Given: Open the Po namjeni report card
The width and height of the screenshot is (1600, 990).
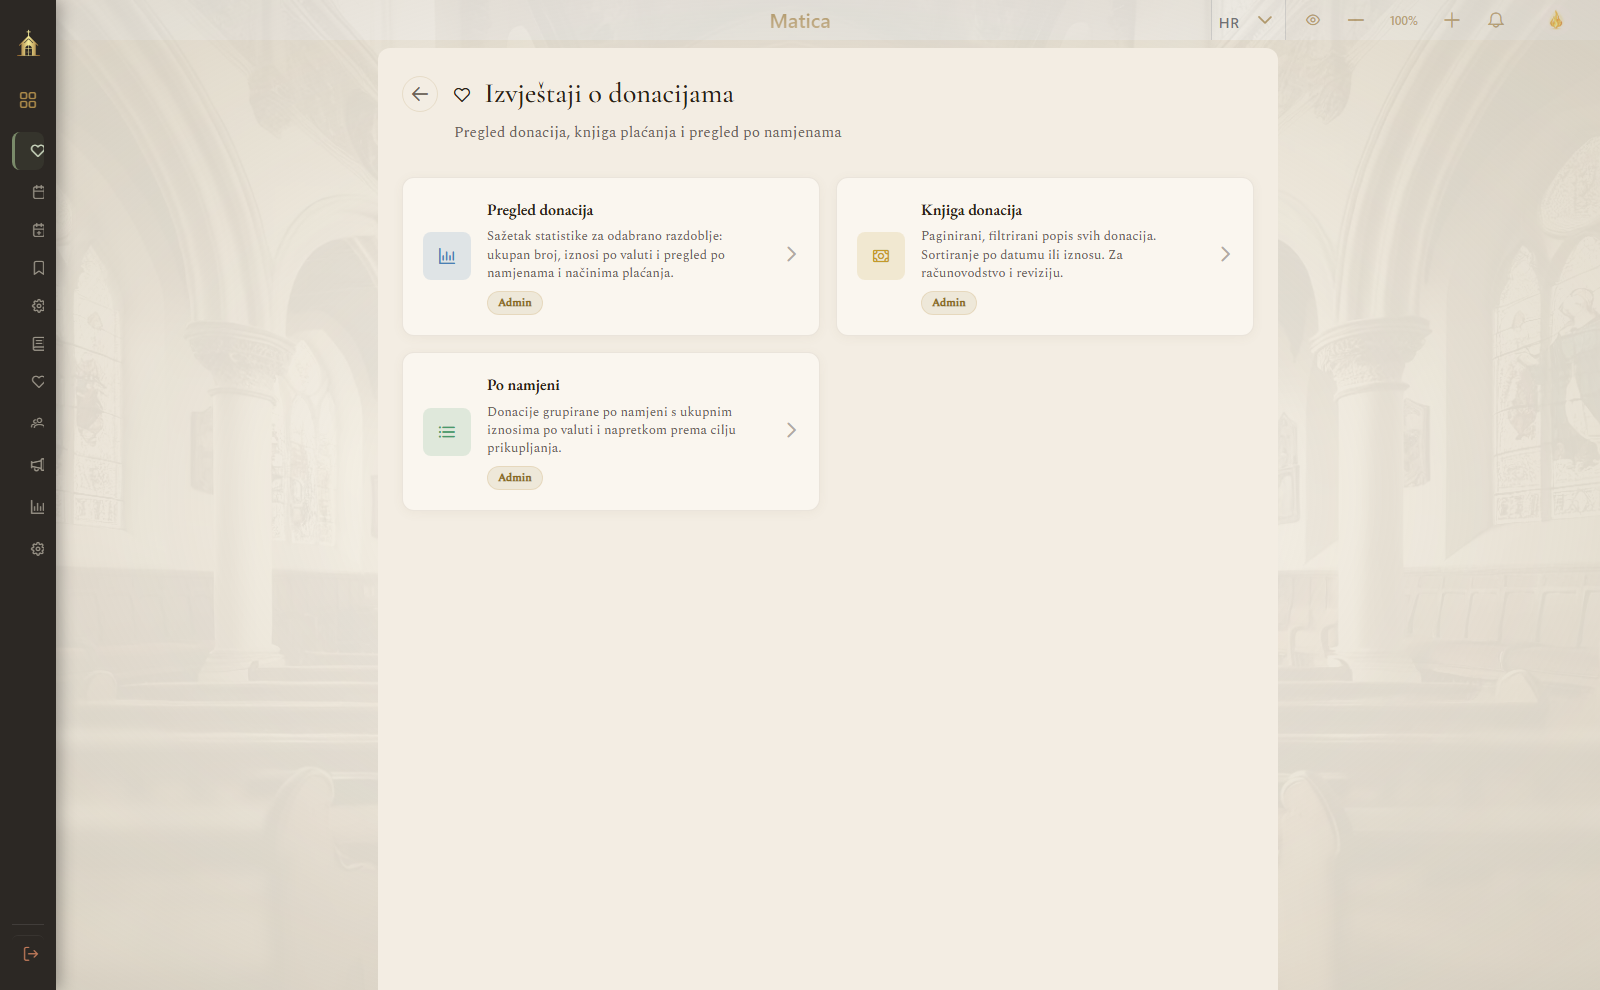Looking at the screenshot, I should click(611, 431).
